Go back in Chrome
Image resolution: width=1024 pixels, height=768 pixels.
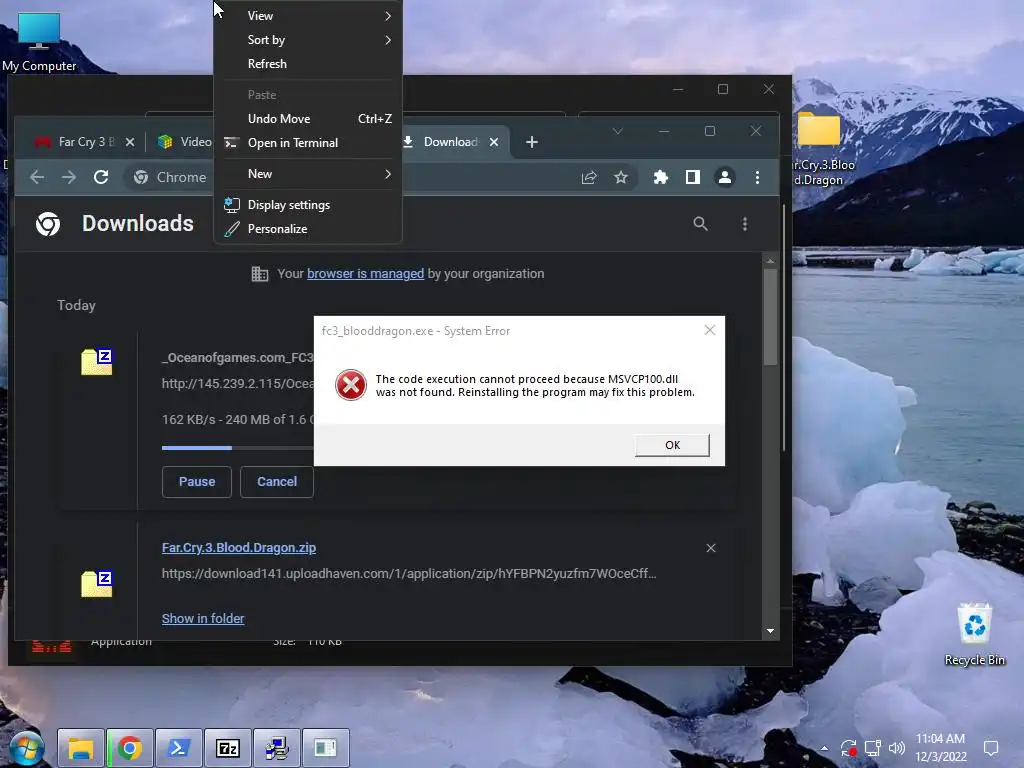(x=37, y=177)
